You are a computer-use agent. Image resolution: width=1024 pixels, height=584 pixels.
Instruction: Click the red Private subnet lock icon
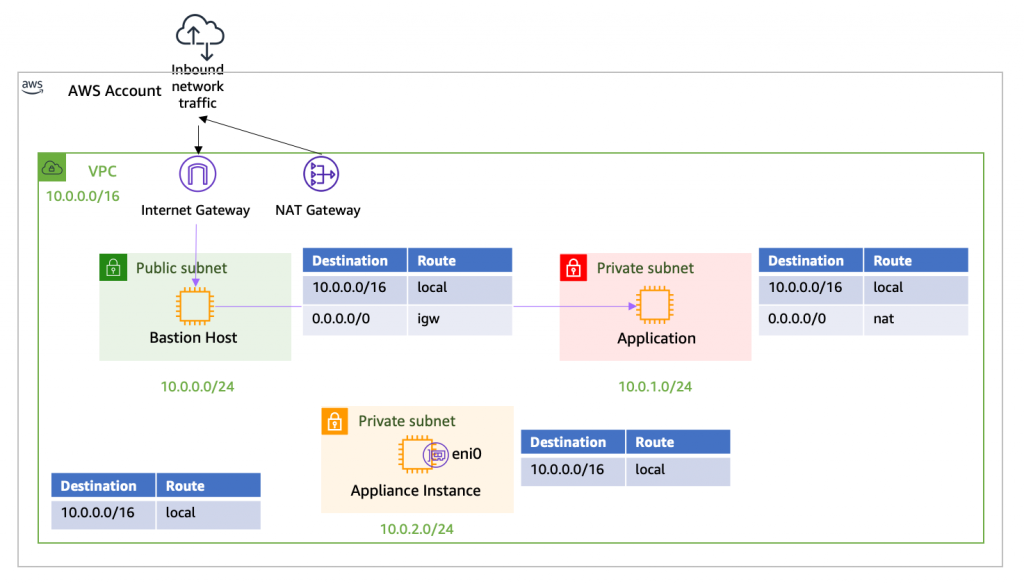[x=571, y=268]
